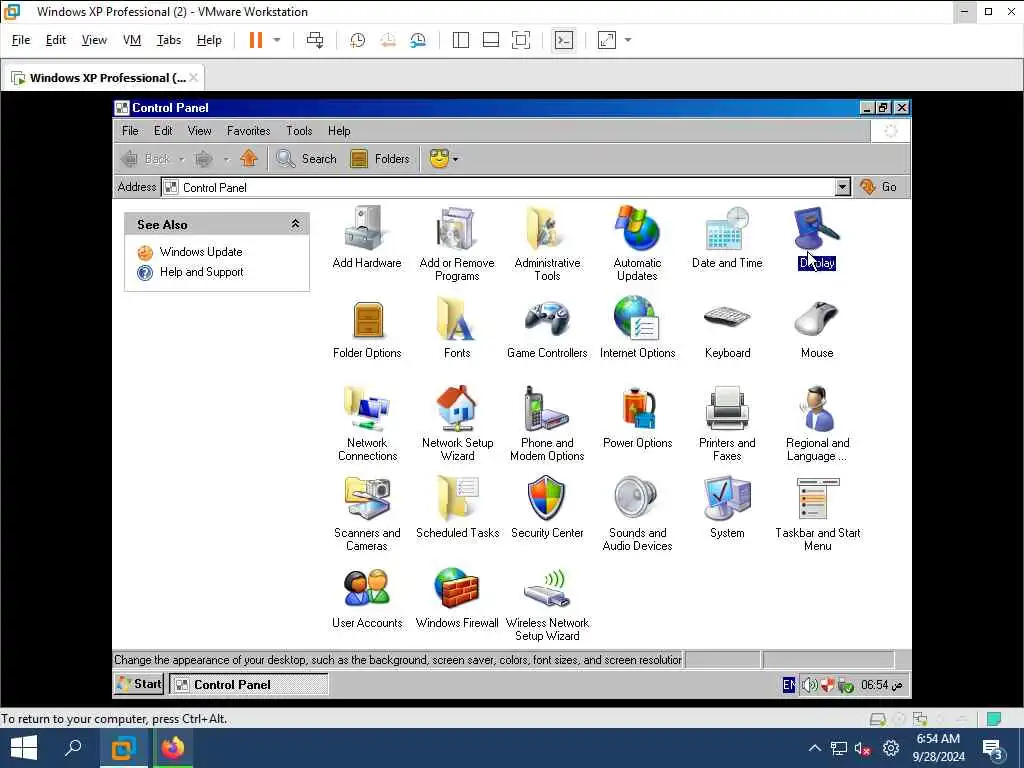Image resolution: width=1024 pixels, height=768 pixels.
Task: Click the Search toolbar button
Action: point(306,159)
